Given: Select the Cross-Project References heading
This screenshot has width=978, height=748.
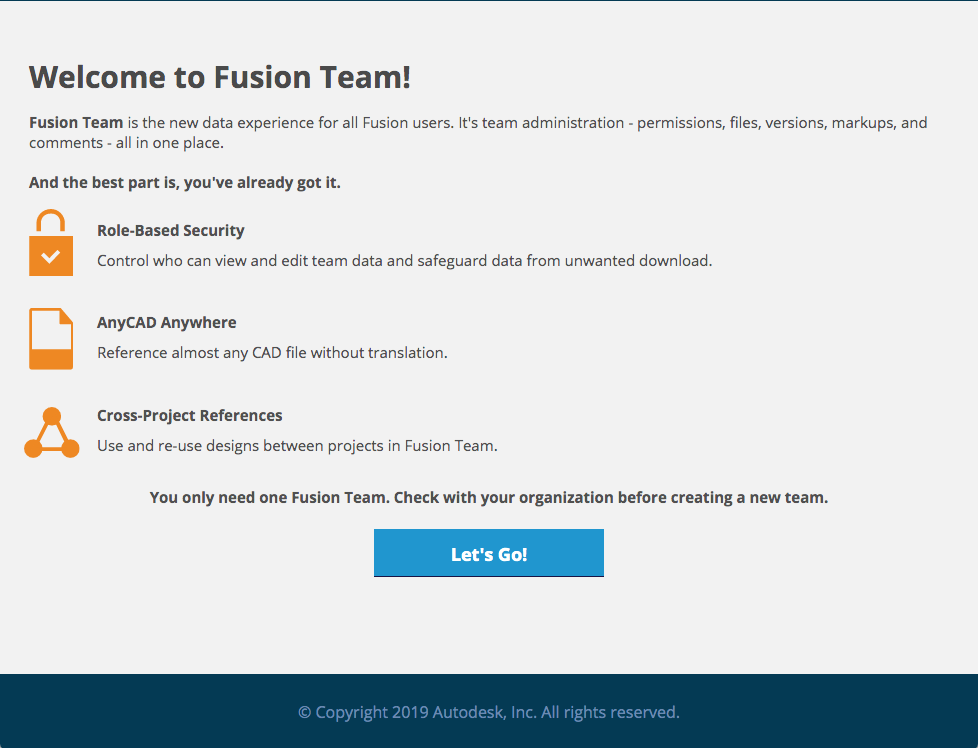Looking at the screenshot, I should click(x=190, y=416).
